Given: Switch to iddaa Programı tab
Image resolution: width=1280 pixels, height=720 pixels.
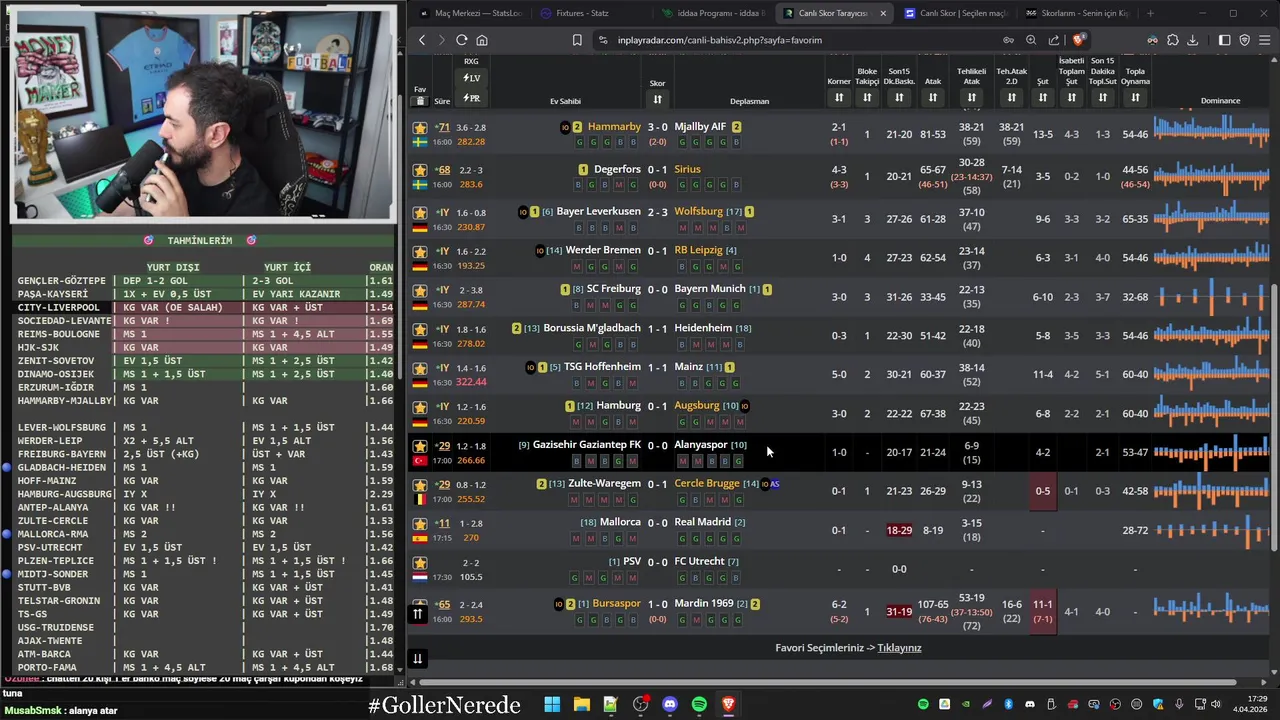Looking at the screenshot, I should pos(712,13).
